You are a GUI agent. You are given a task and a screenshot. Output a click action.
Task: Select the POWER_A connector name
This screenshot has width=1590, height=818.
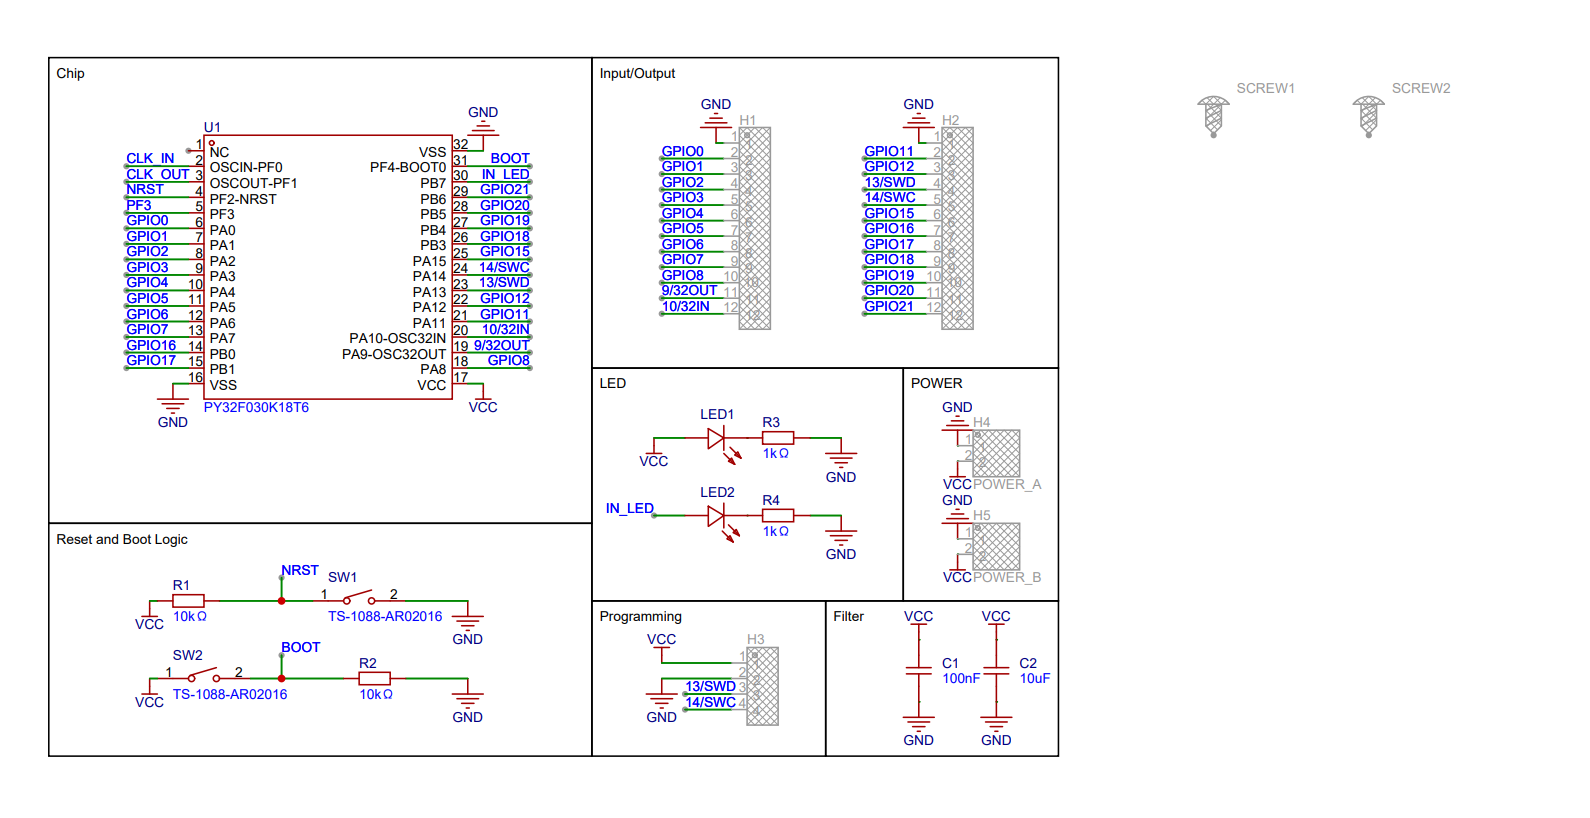(1007, 484)
